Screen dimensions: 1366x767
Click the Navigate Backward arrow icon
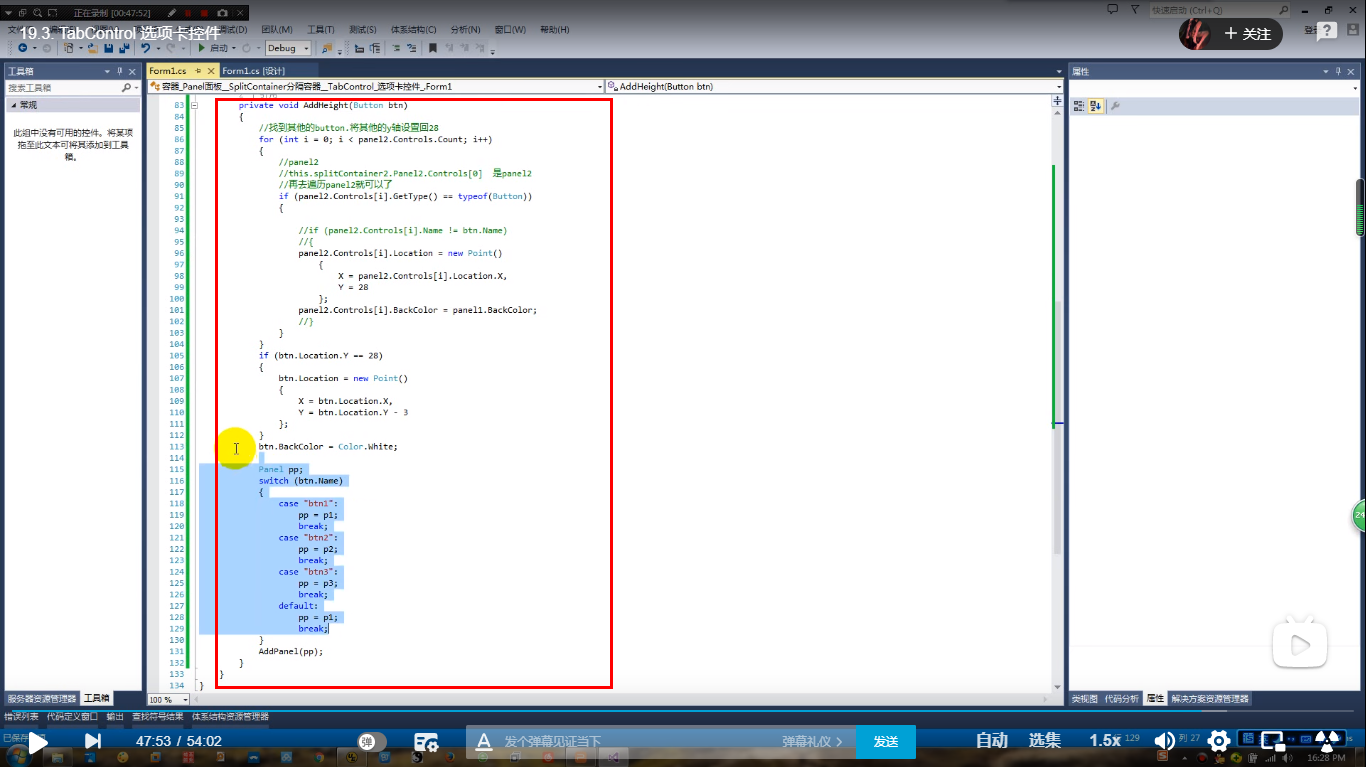22,47
